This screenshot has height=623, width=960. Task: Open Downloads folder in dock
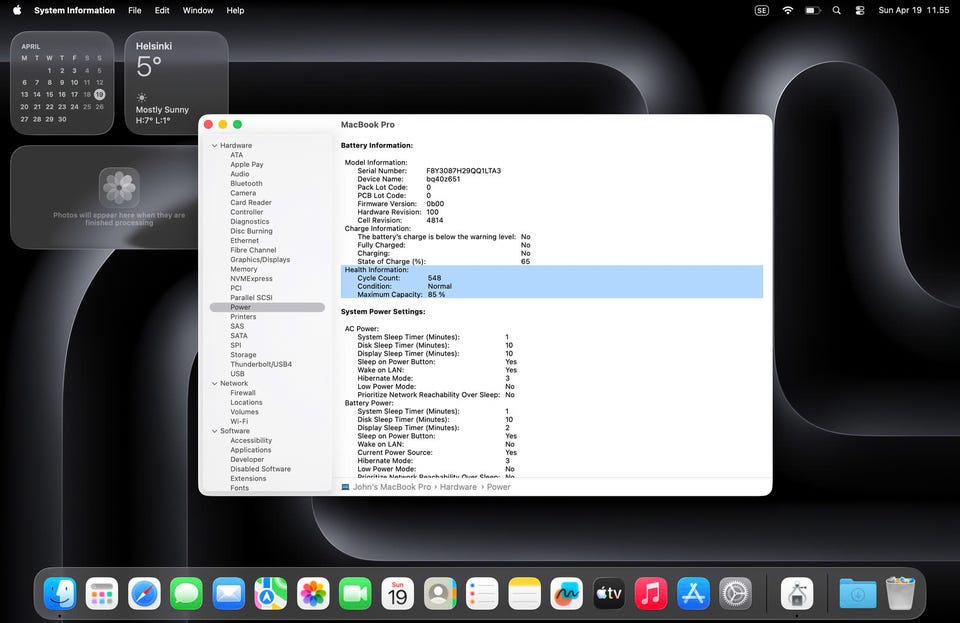coord(857,593)
